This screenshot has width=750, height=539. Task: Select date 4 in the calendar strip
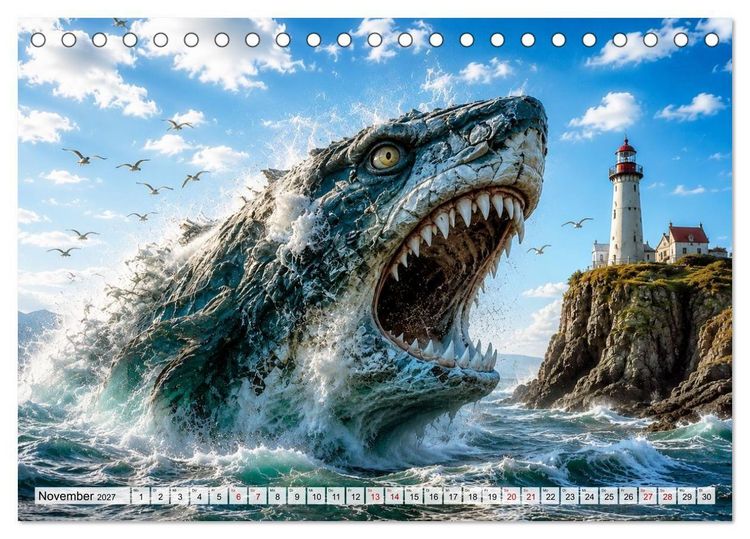click(199, 496)
